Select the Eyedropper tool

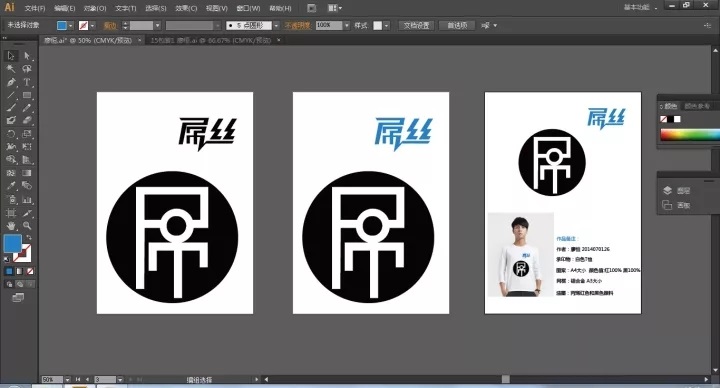(11, 186)
